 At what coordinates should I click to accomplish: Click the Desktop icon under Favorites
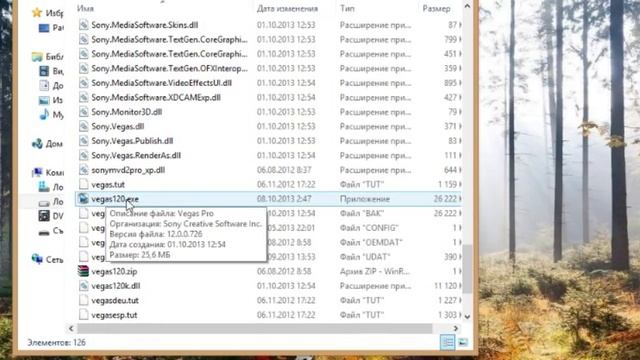click(x=44, y=28)
